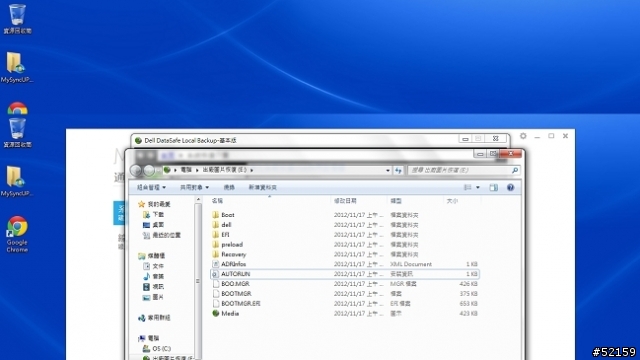Select 文件 under libraries

(158, 266)
